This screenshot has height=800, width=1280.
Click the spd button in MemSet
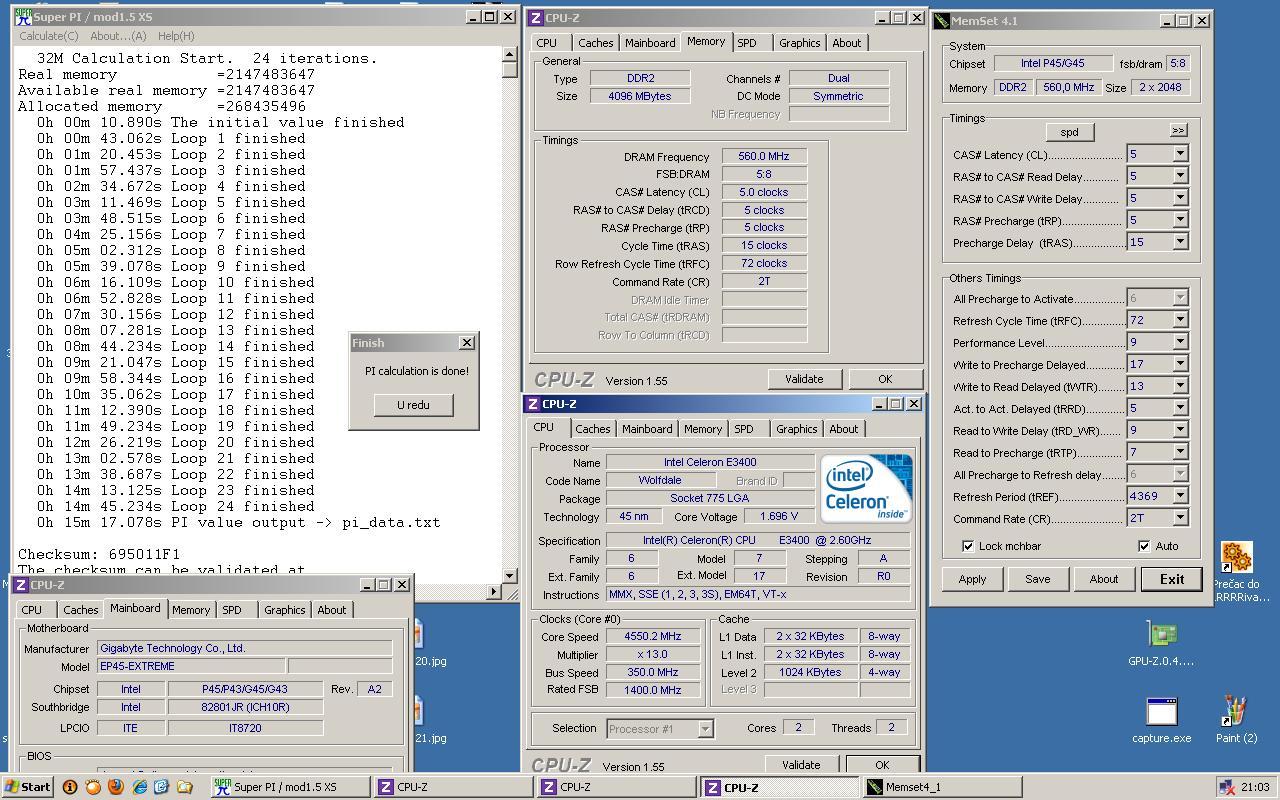(x=1069, y=132)
